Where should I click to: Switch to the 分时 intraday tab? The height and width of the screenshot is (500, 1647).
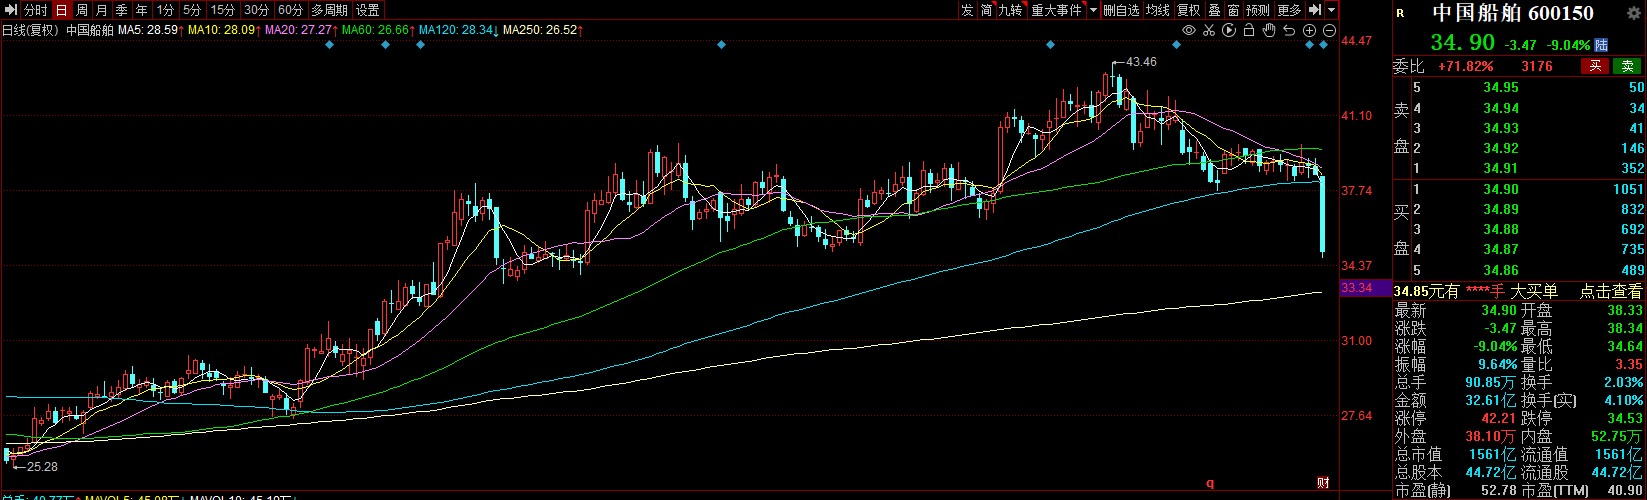coord(36,10)
